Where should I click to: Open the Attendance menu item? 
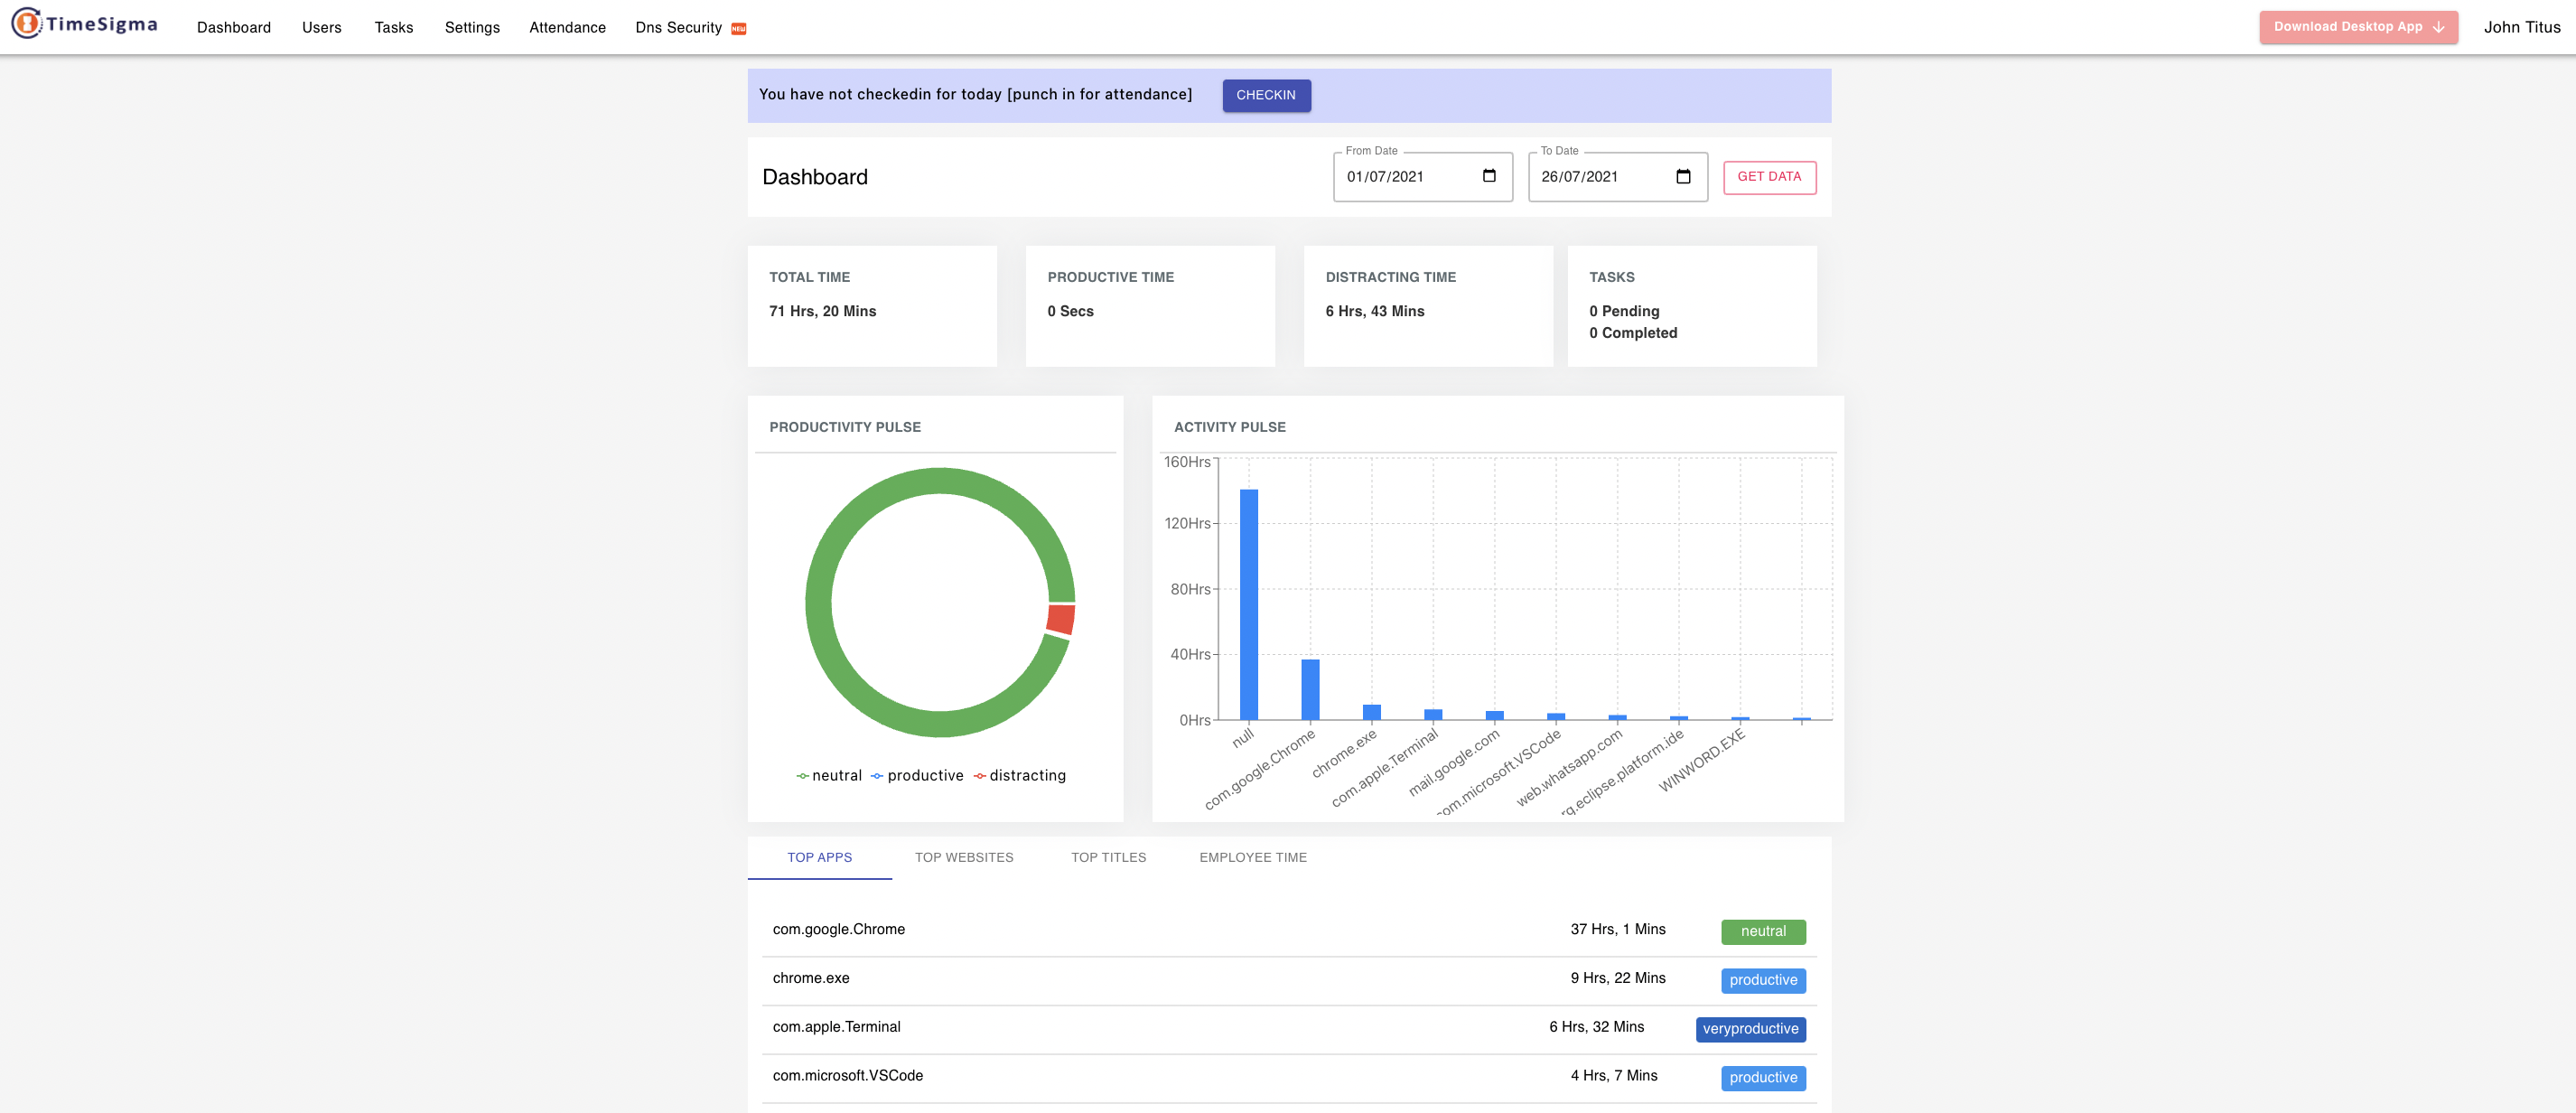click(567, 28)
